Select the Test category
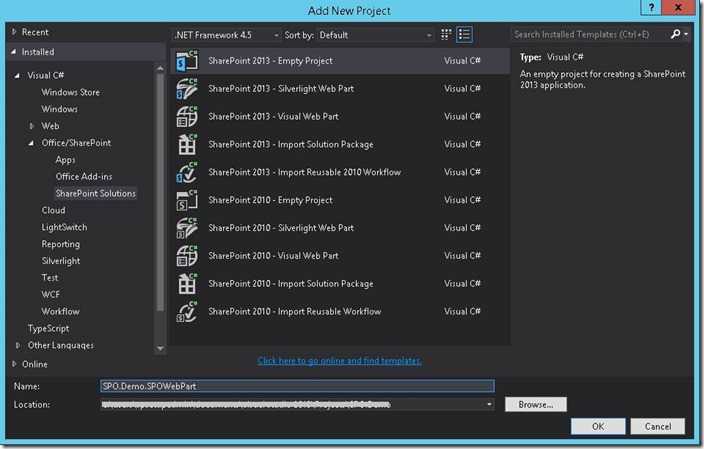704x449 pixels. click(x=50, y=277)
